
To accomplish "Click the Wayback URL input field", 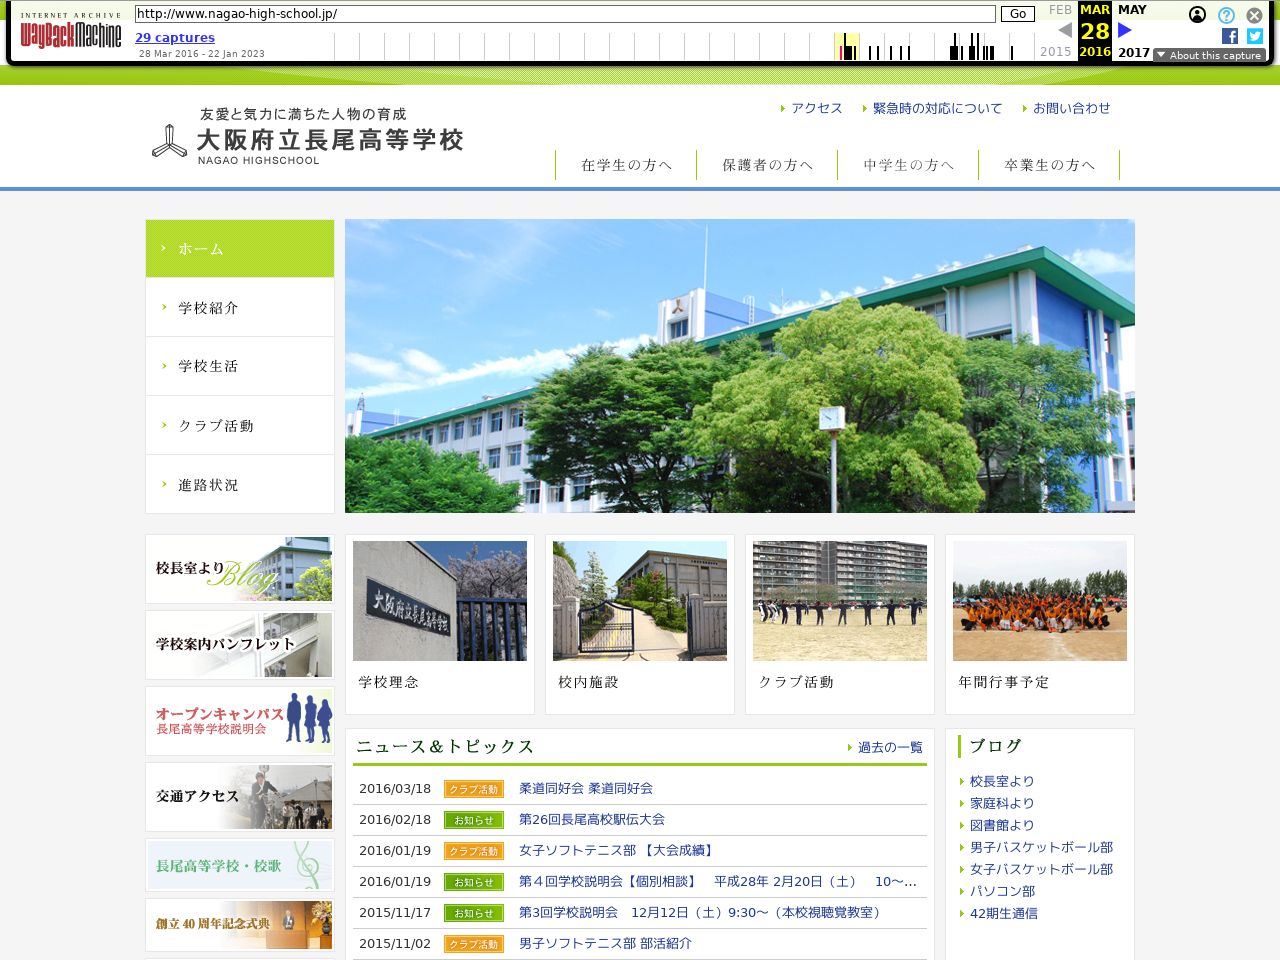I will [565, 14].
